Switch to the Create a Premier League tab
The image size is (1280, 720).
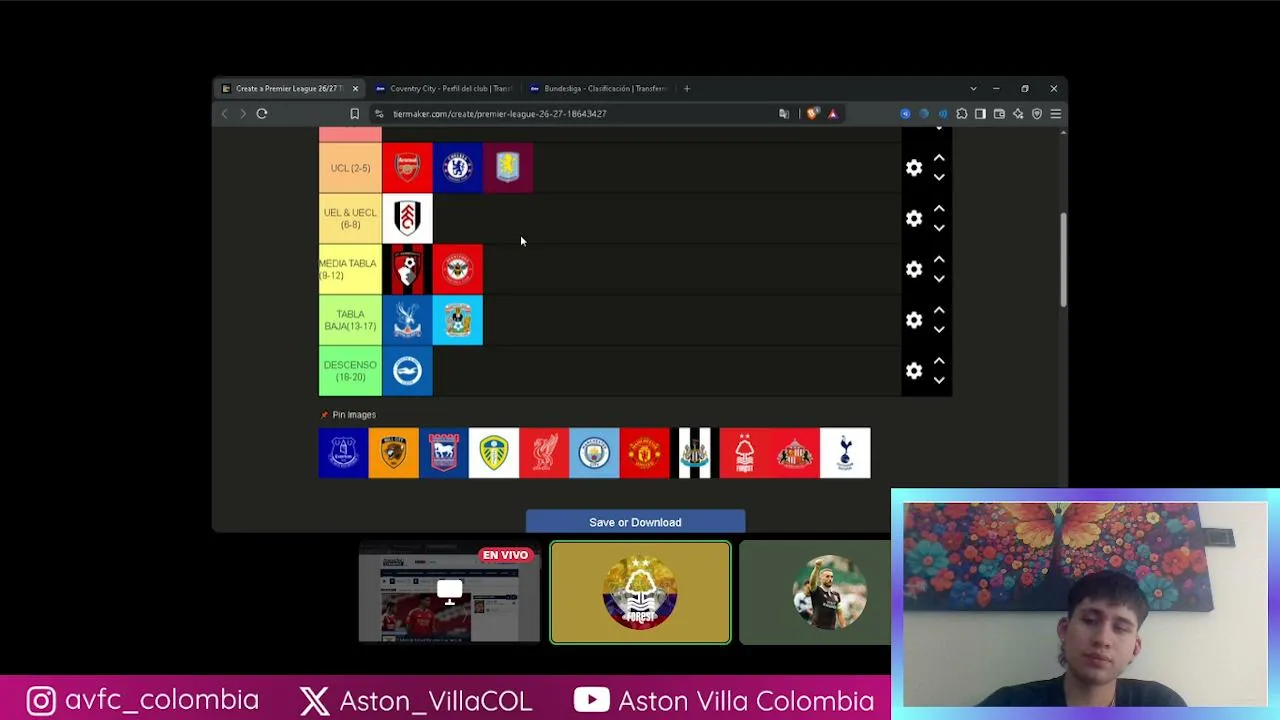point(288,89)
